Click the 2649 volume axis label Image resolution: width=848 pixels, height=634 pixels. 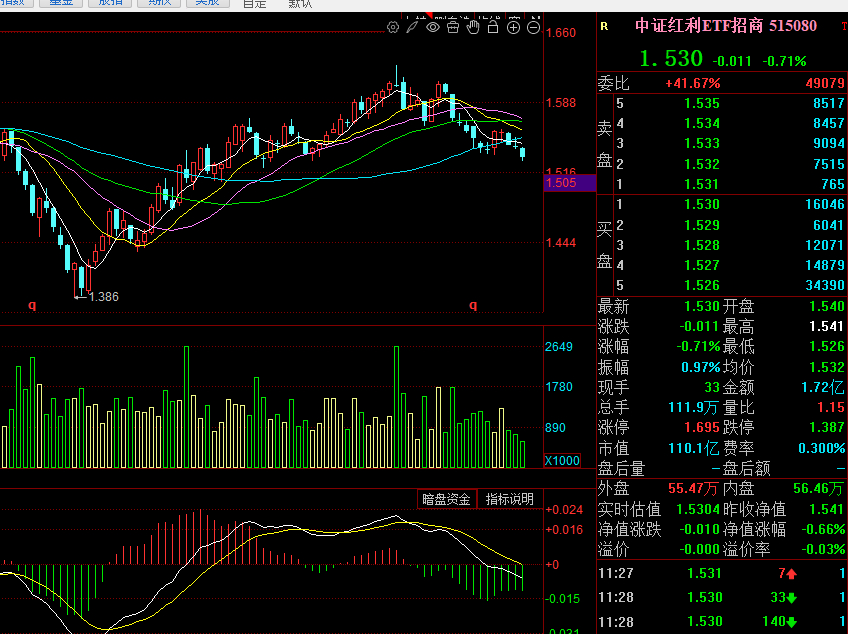point(559,347)
